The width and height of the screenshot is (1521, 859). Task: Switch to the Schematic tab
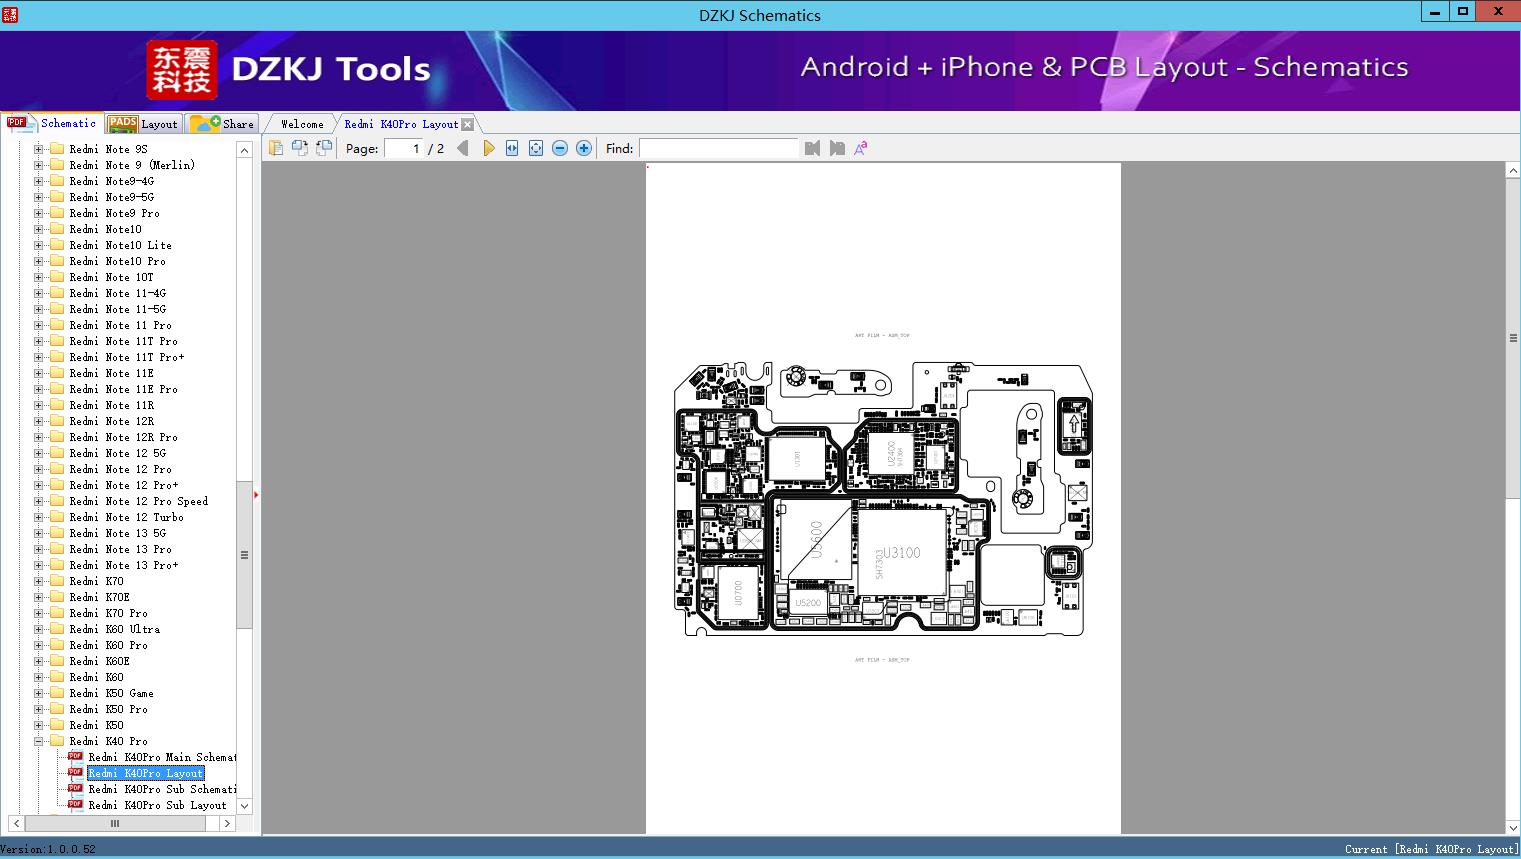point(52,123)
